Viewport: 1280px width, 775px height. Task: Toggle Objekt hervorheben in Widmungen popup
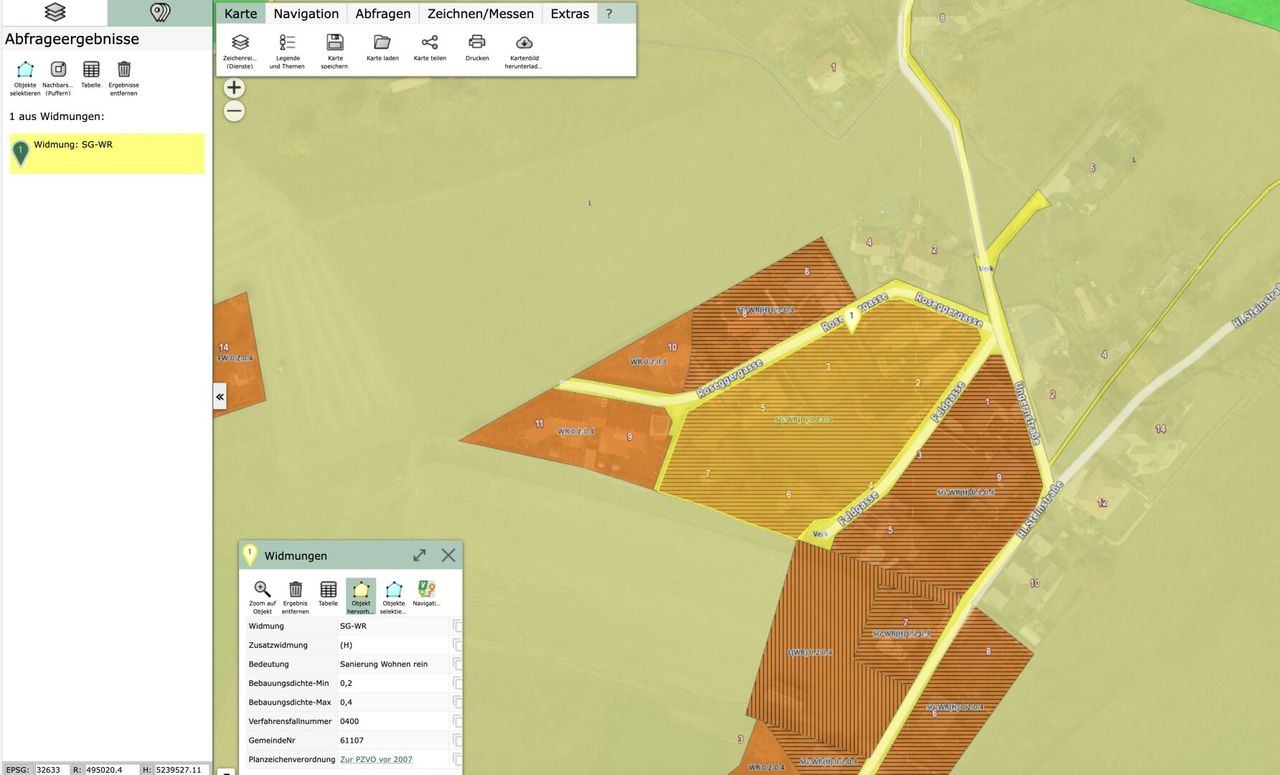click(361, 590)
